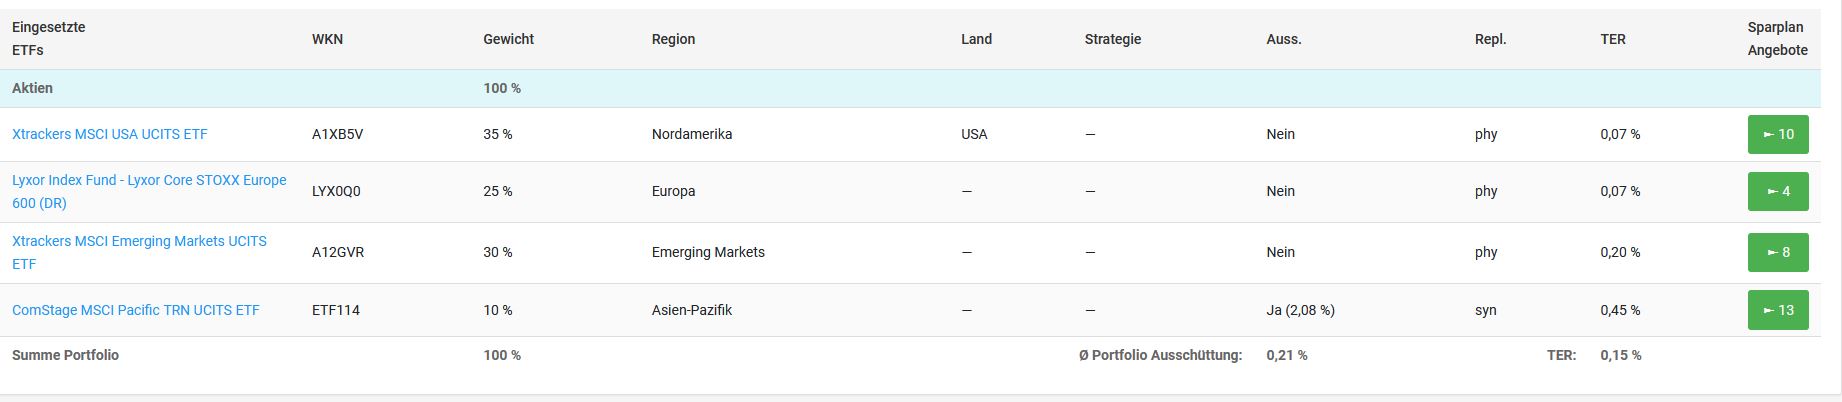Open ComStage MSCI Pacific TRN ETF link

[136, 310]
